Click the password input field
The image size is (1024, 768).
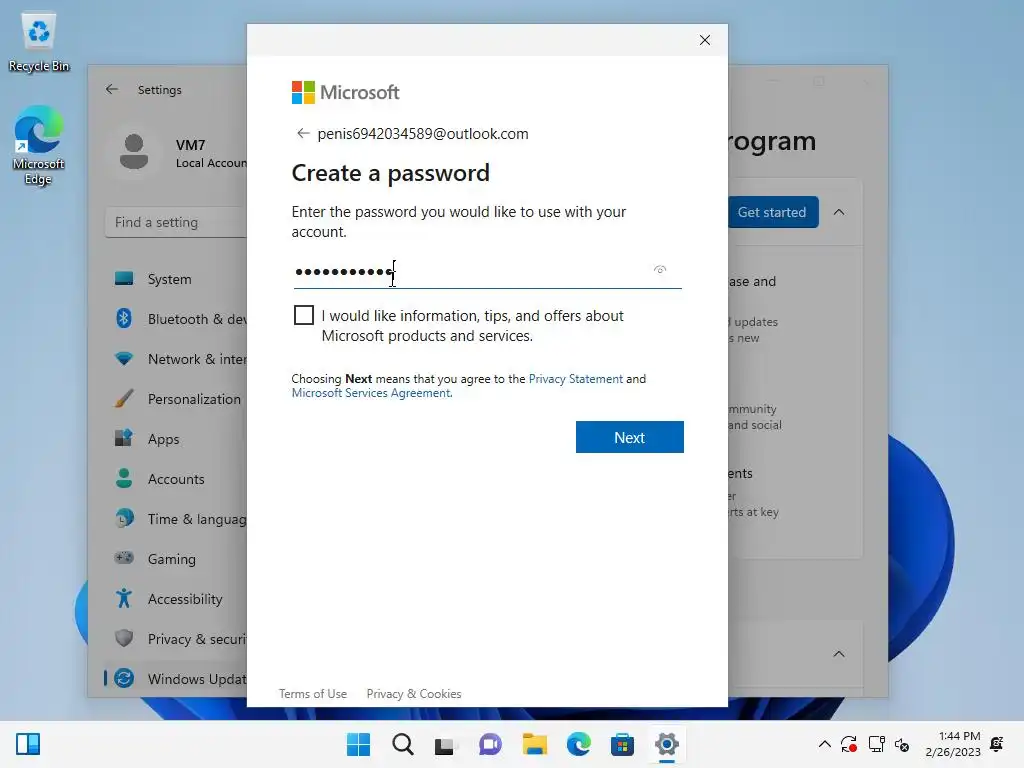tap(487, 271)
